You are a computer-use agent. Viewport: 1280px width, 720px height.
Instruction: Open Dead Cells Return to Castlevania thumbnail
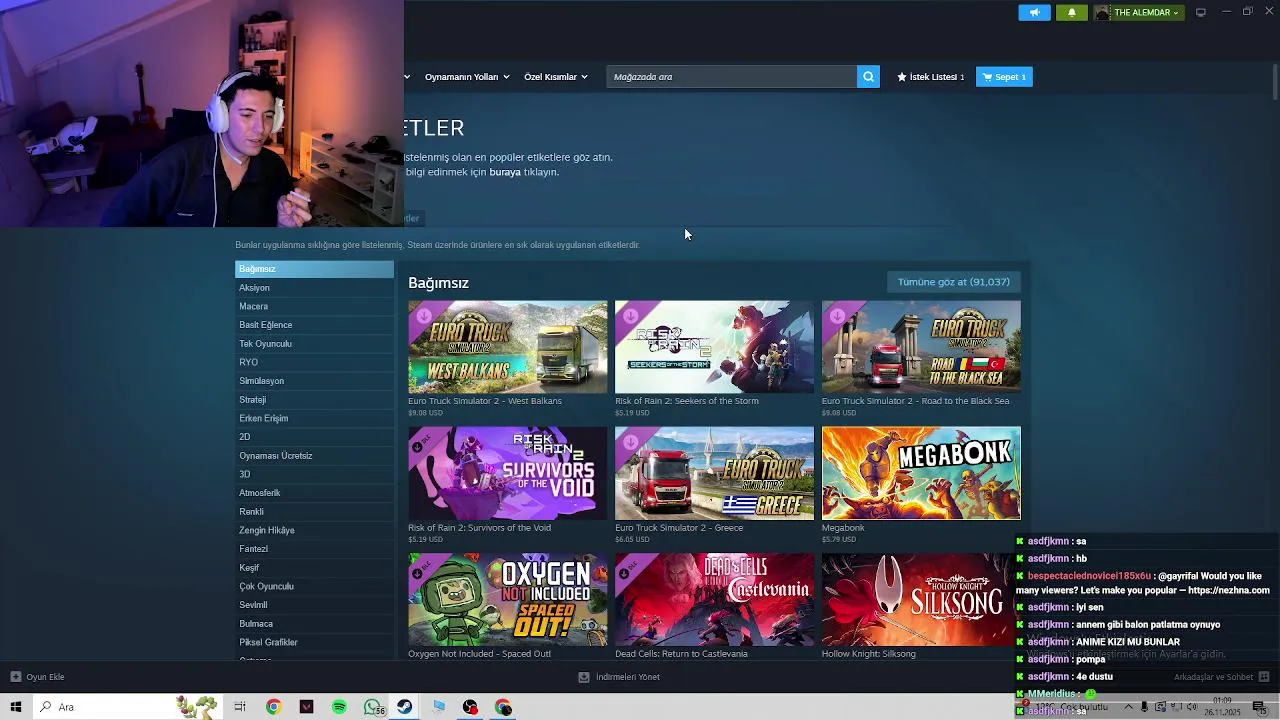714,600
